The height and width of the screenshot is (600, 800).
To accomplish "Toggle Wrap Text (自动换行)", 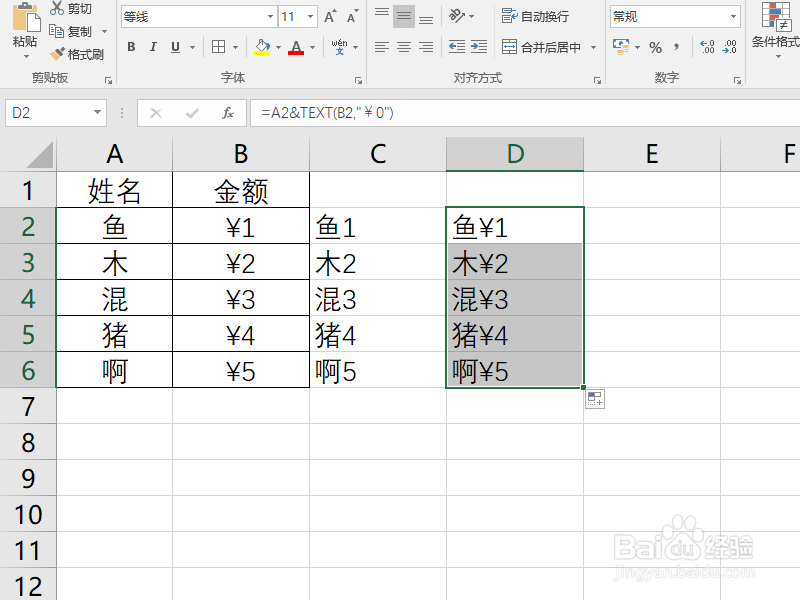I will 535,16.
